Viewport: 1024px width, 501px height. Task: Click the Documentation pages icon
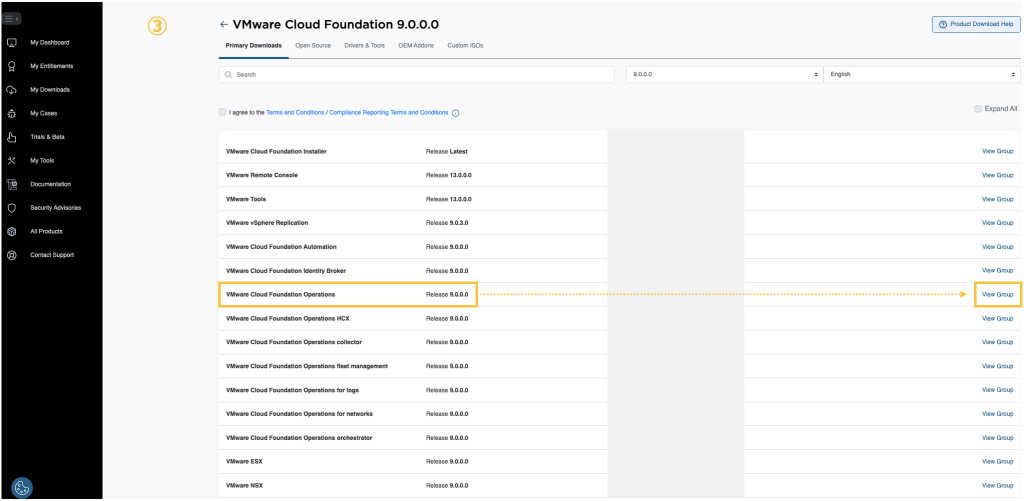tap(11, 184)
